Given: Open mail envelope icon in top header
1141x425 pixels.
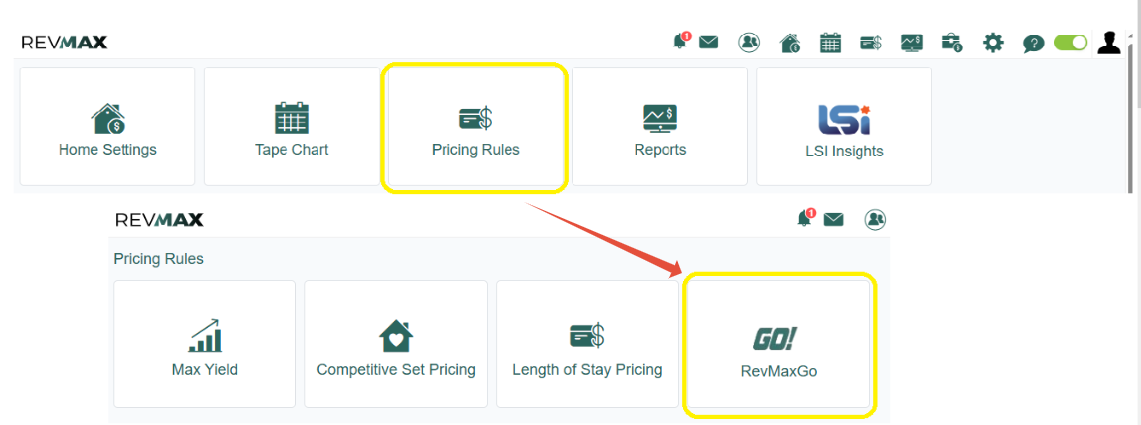Looking at the screenshot, I should pos(708,42).
